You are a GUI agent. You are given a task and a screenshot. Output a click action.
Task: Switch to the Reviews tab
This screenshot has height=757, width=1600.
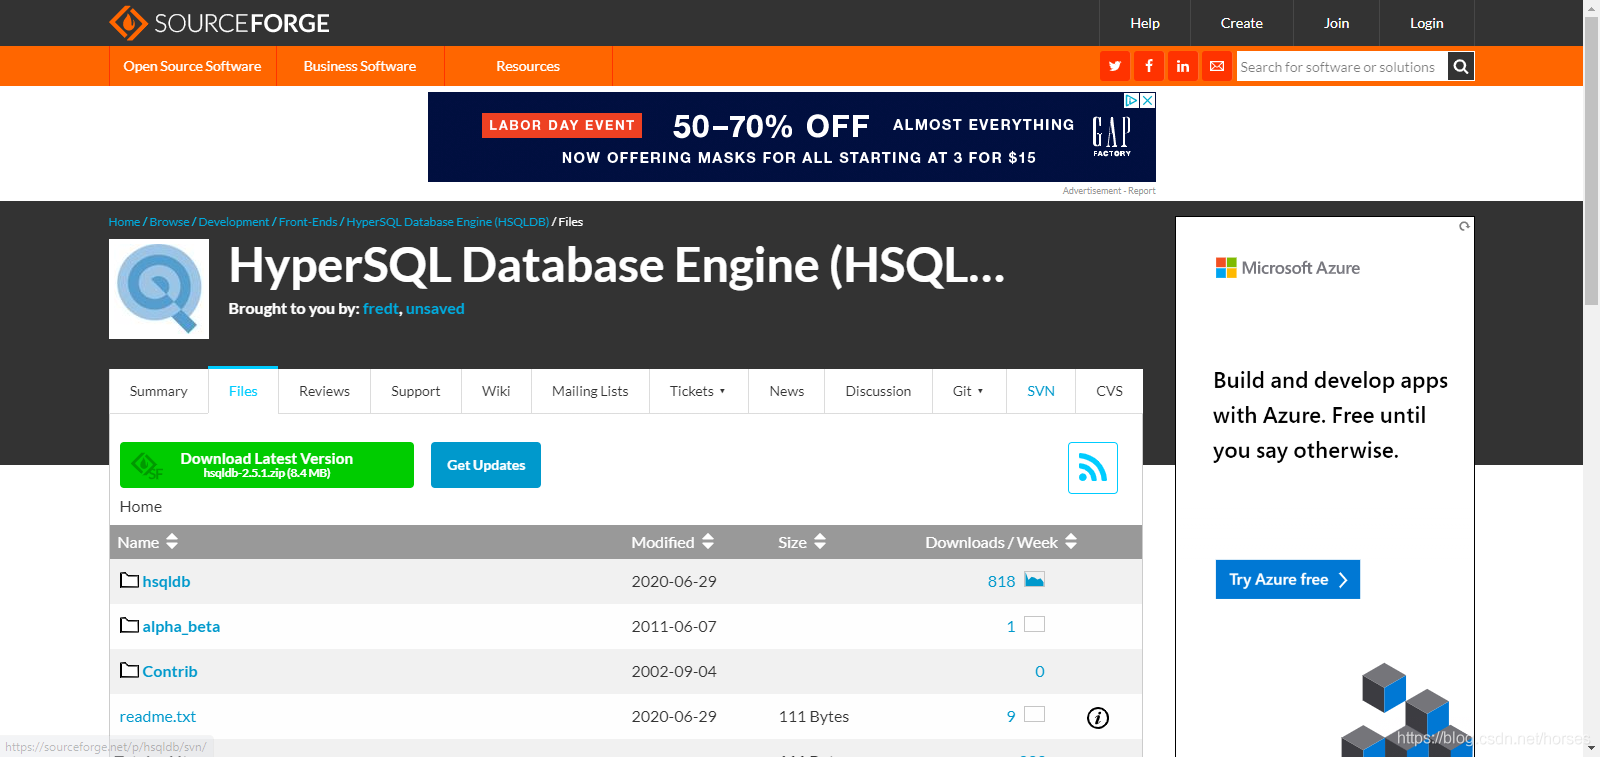click(324, 391)
